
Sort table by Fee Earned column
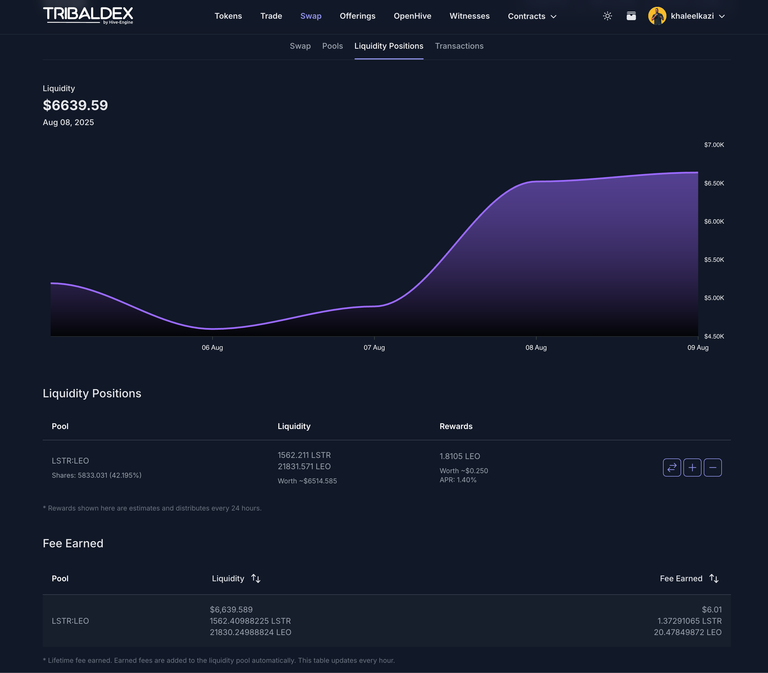click(x=689, y=578)
